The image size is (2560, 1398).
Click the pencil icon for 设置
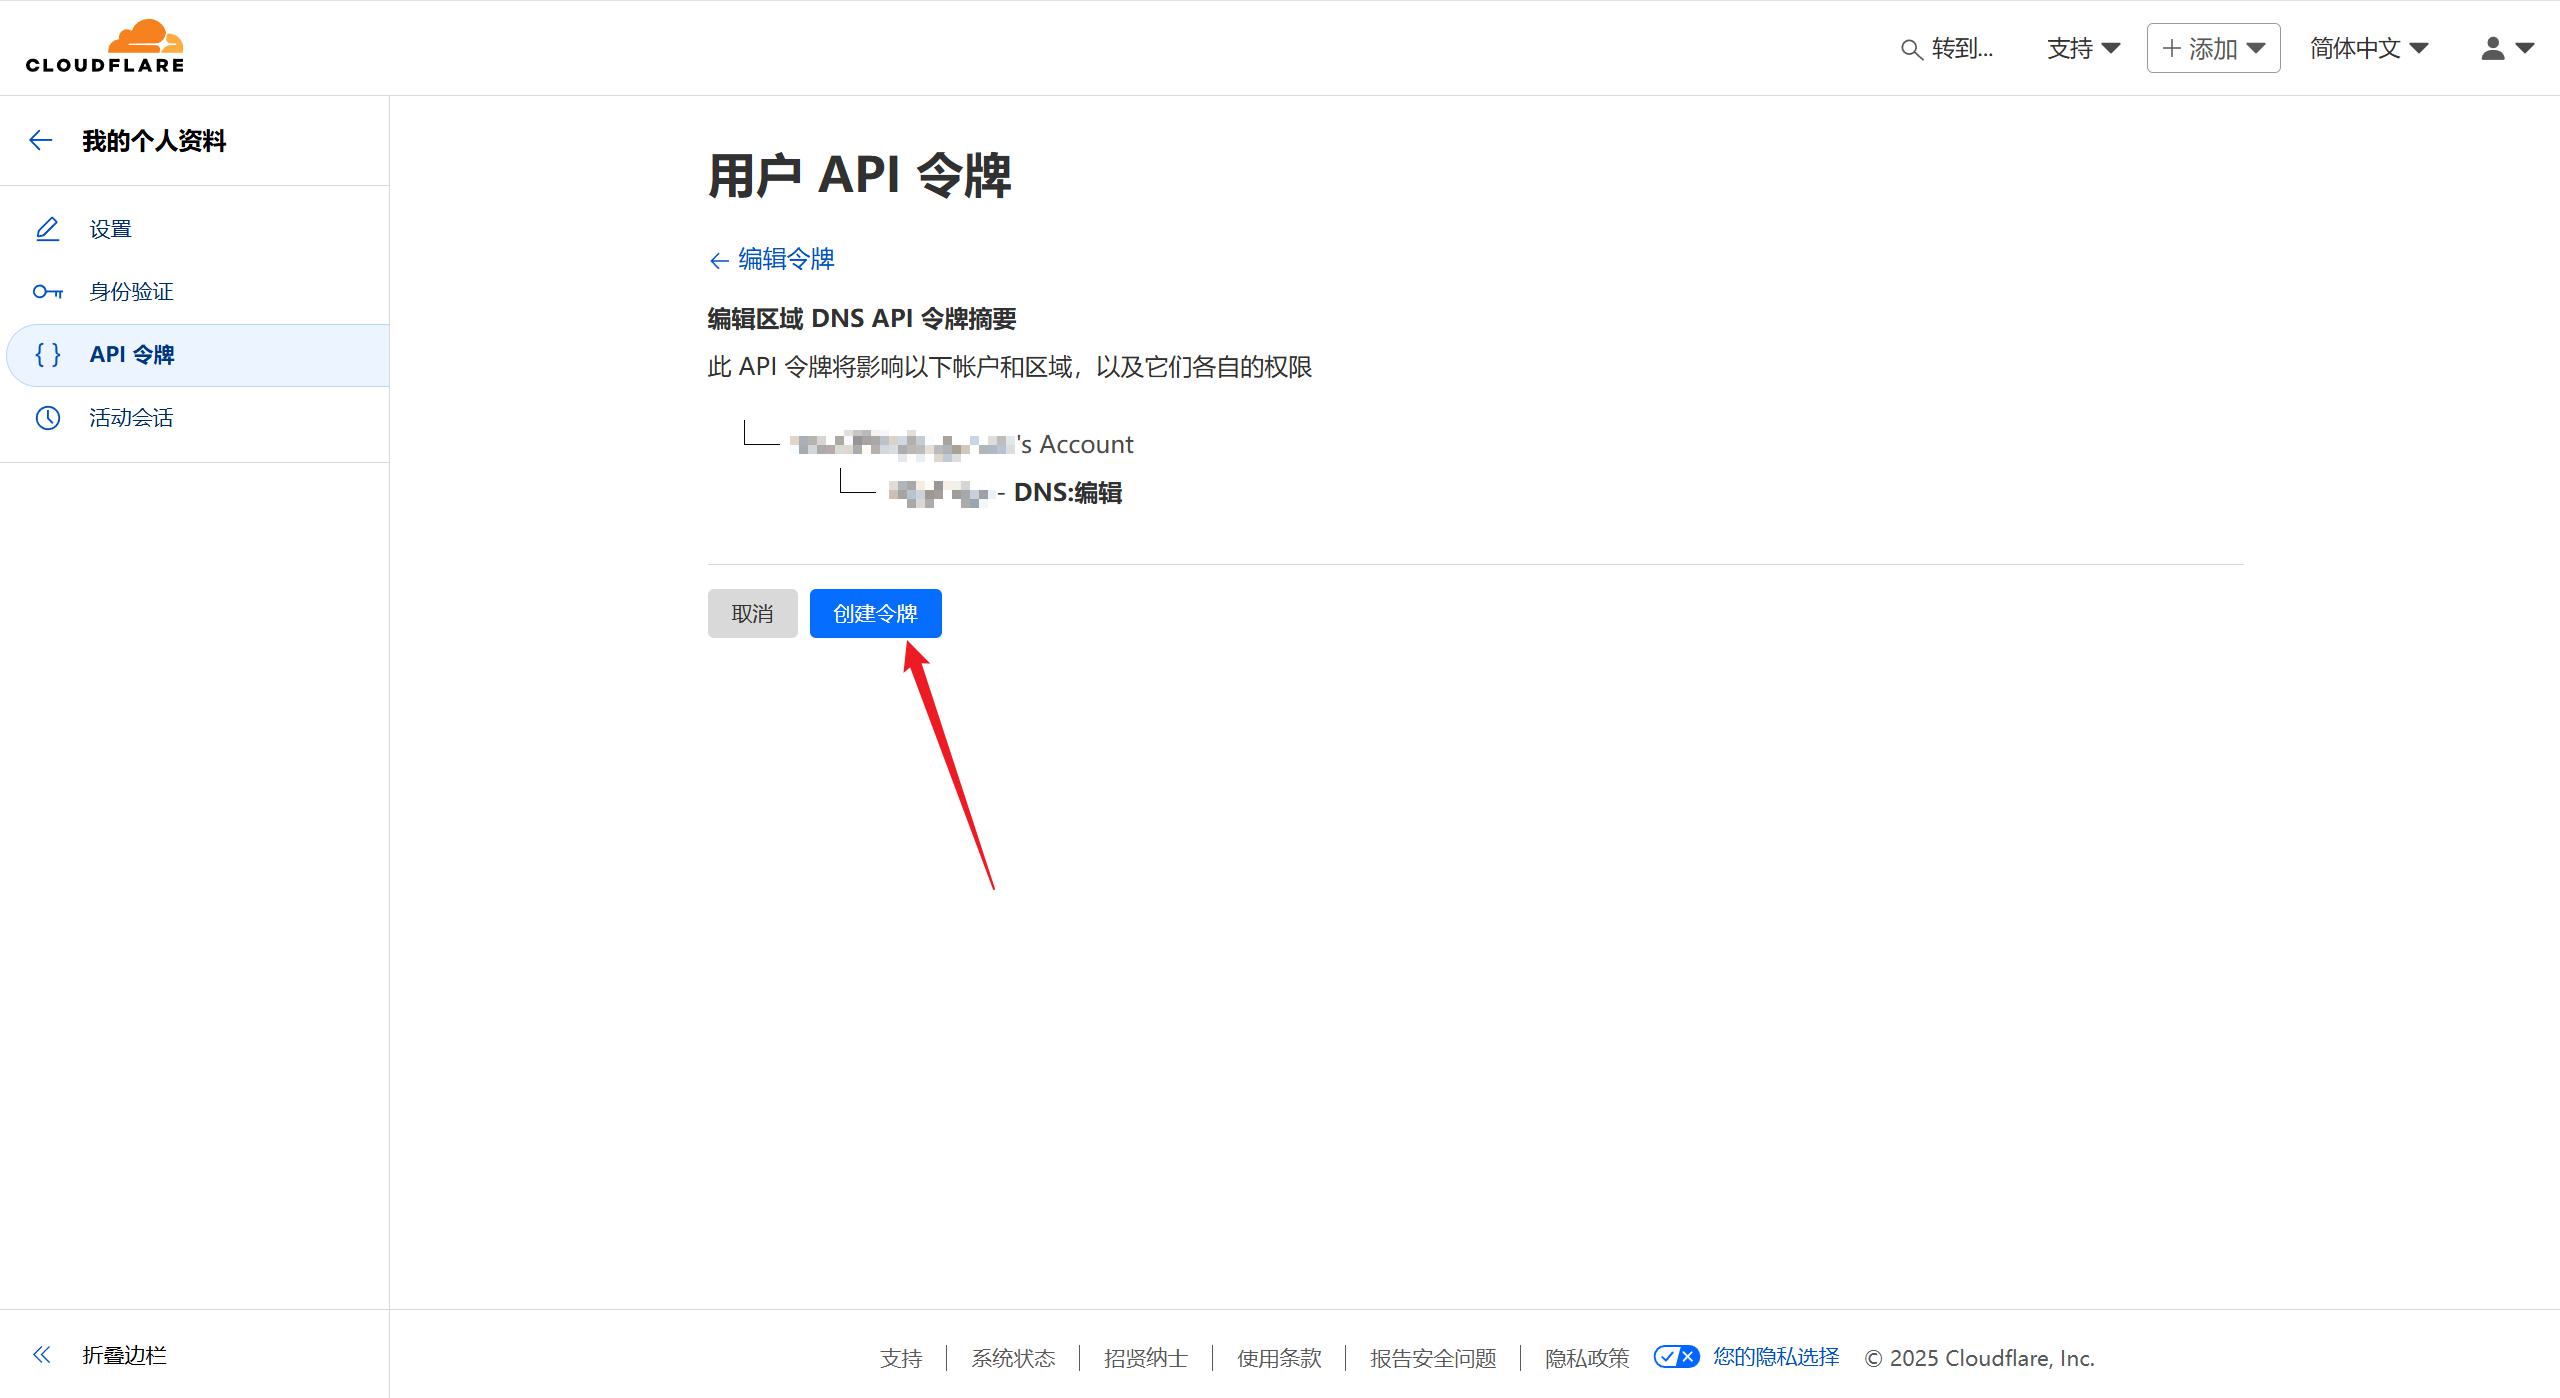pos(47,229)
